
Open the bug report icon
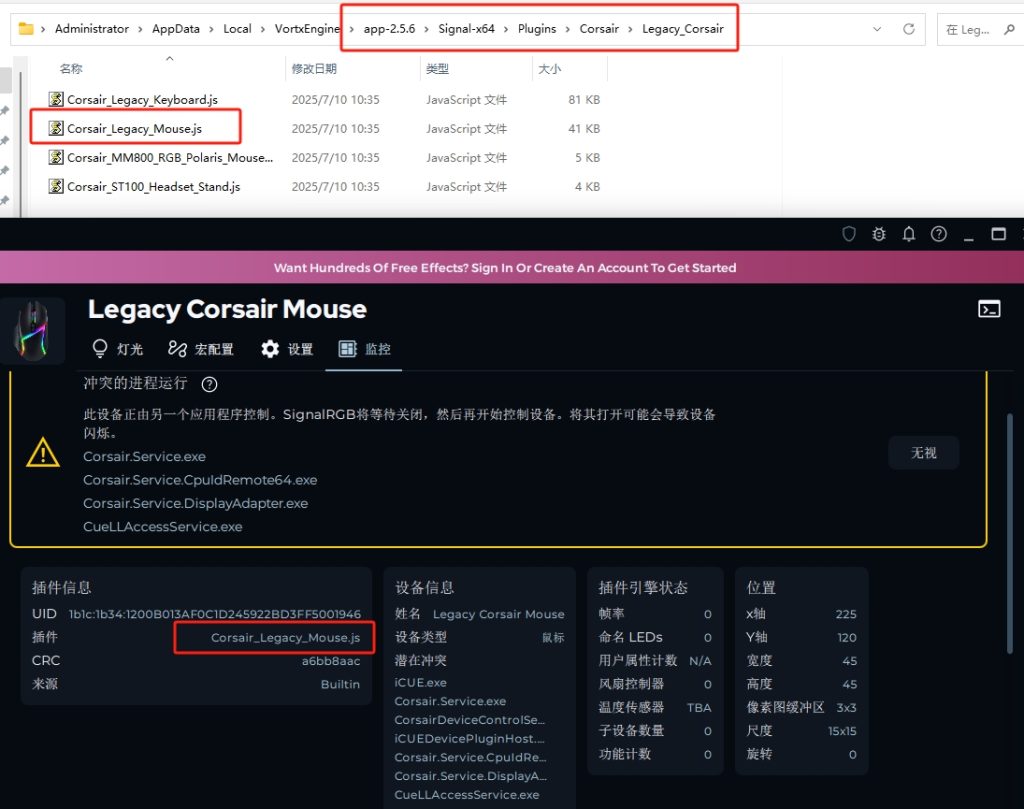pyautogui.click(x=879, y=234)
